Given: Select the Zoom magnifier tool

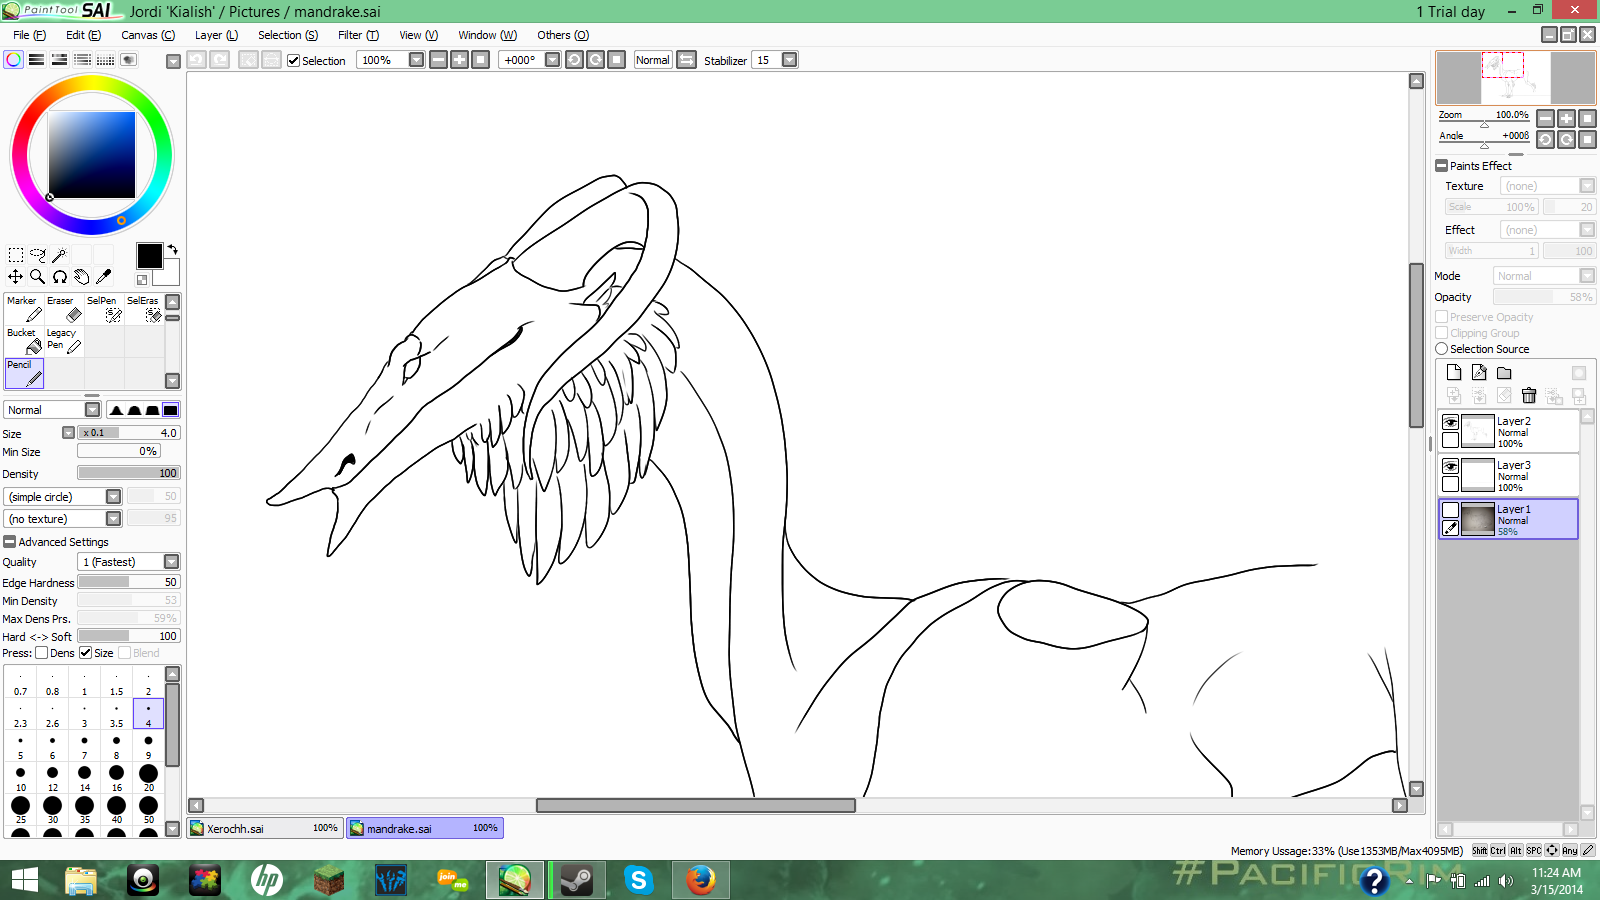Looking at the screenshot, I should tap(37, 277).
